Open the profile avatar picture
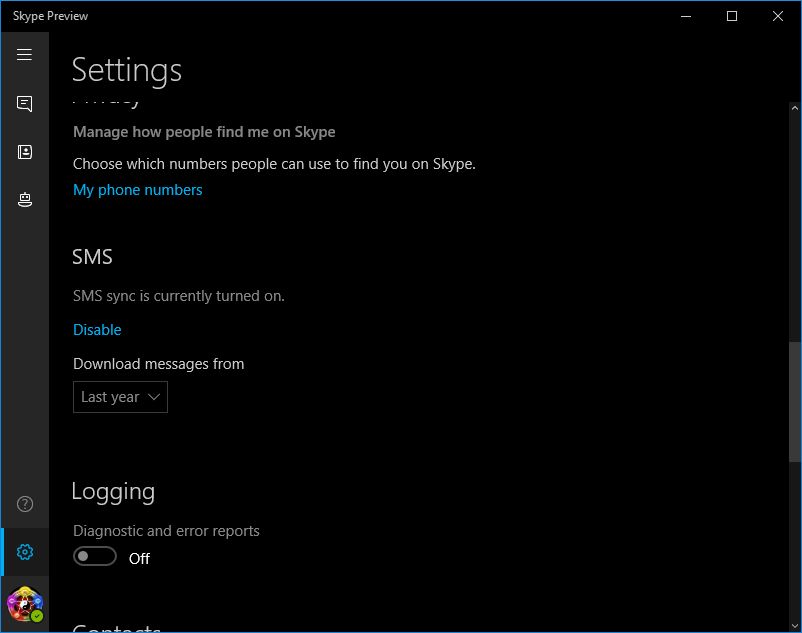Screen dimensions: 802x633 point(25,604)
